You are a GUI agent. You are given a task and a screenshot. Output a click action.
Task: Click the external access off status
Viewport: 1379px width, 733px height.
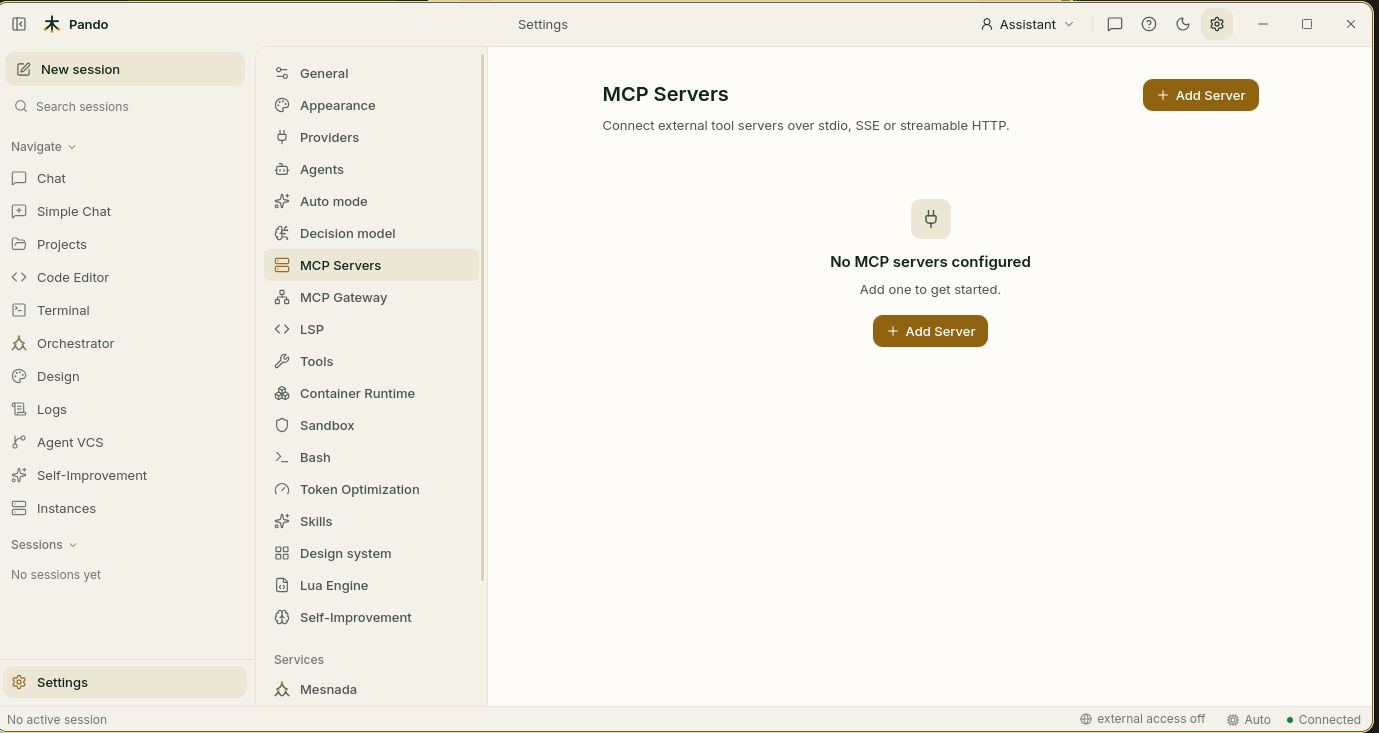pyautogui.click(x=1142, y=719)
